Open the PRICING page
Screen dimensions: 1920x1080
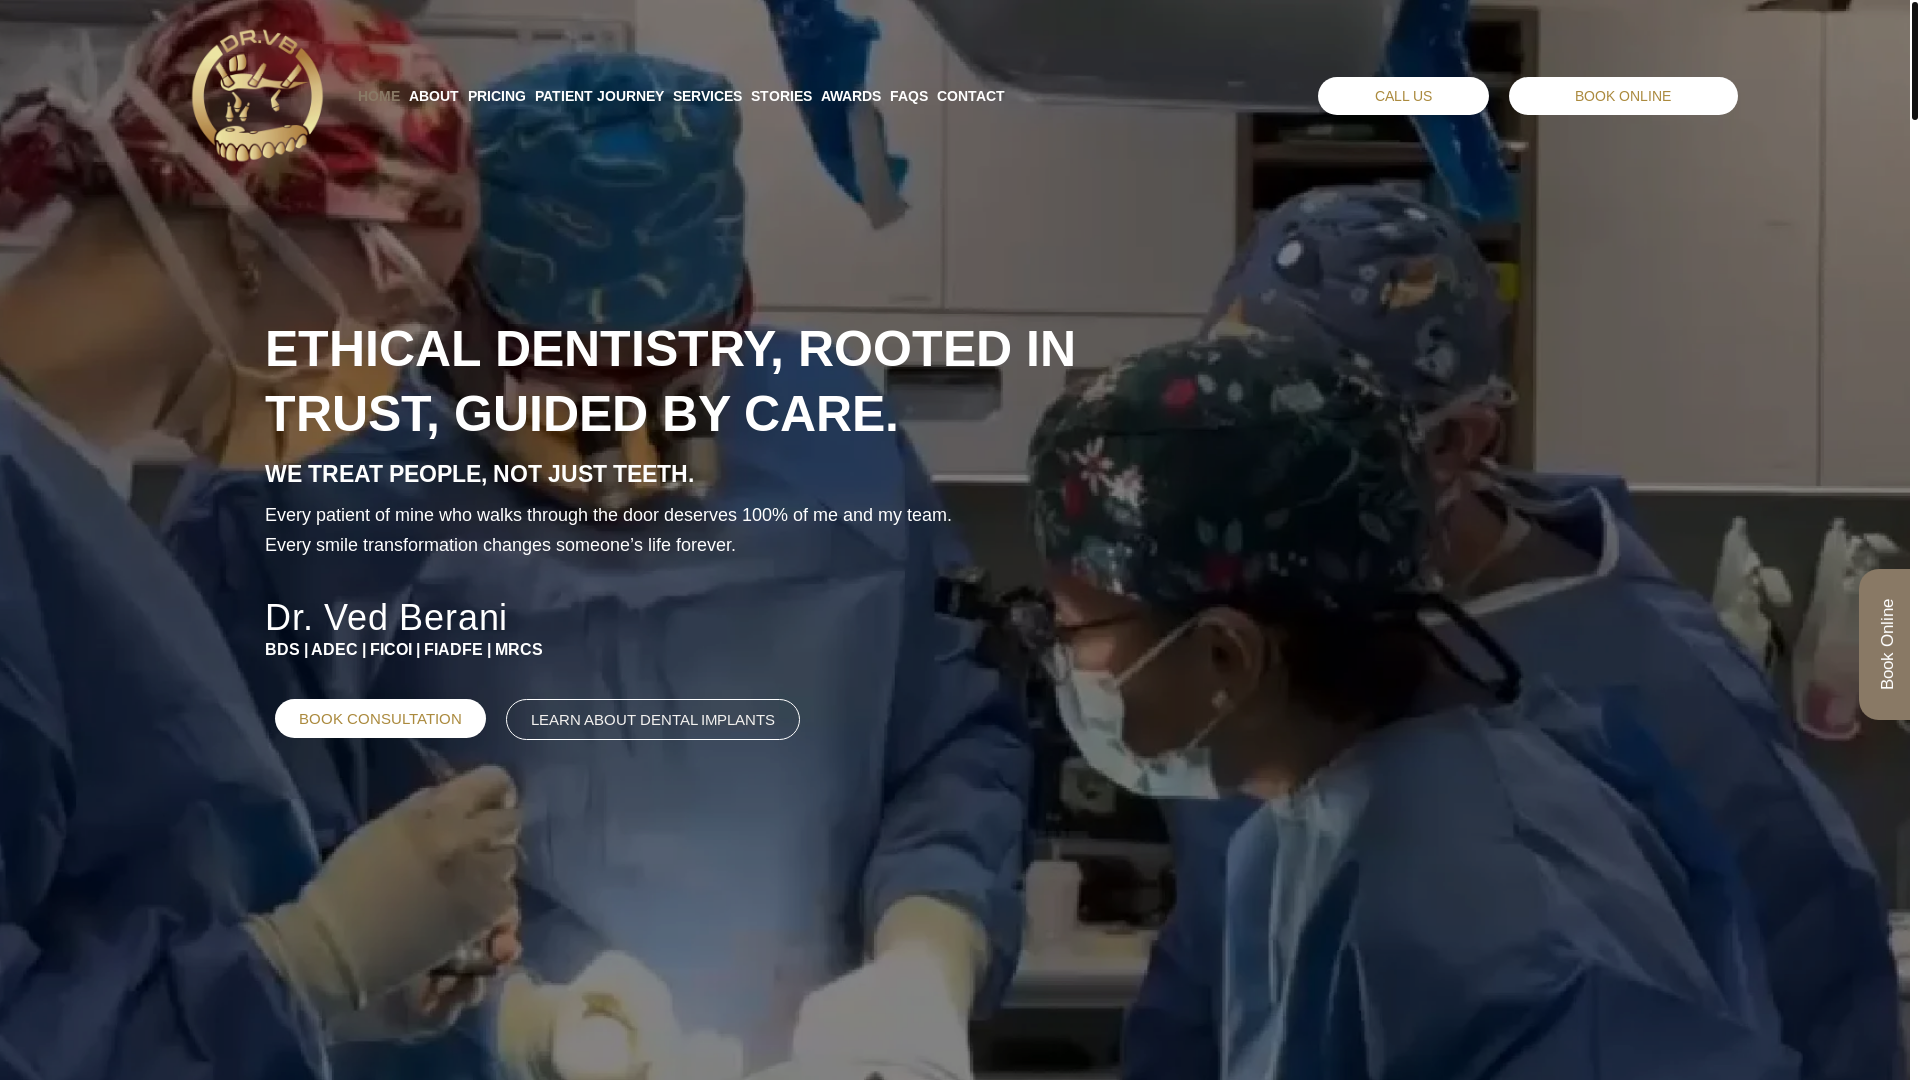(497, 96)
